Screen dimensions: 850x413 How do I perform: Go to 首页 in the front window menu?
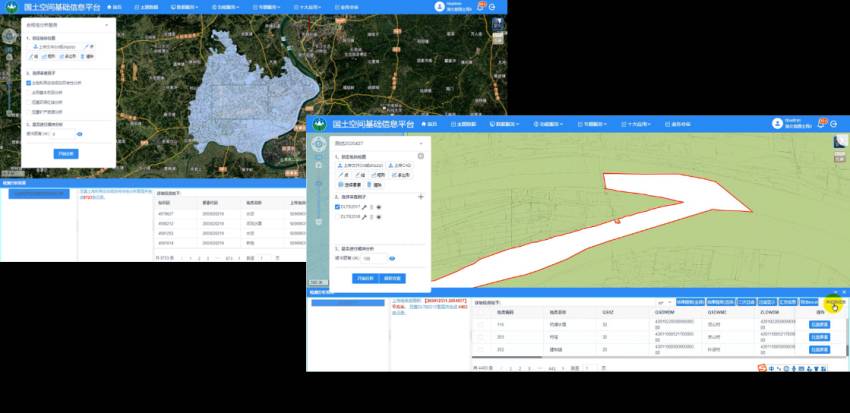pos(429,124)
